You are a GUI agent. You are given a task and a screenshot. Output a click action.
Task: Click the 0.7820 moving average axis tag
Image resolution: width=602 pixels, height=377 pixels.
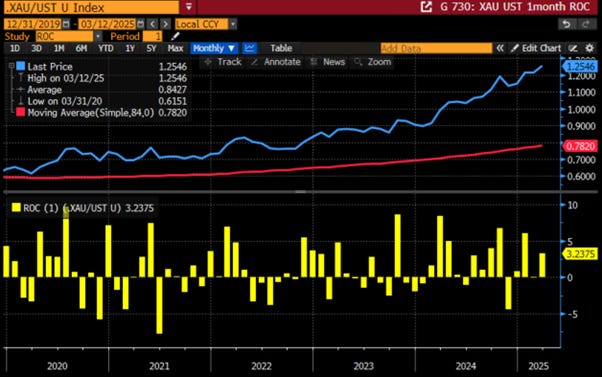(x=580, y=146)
